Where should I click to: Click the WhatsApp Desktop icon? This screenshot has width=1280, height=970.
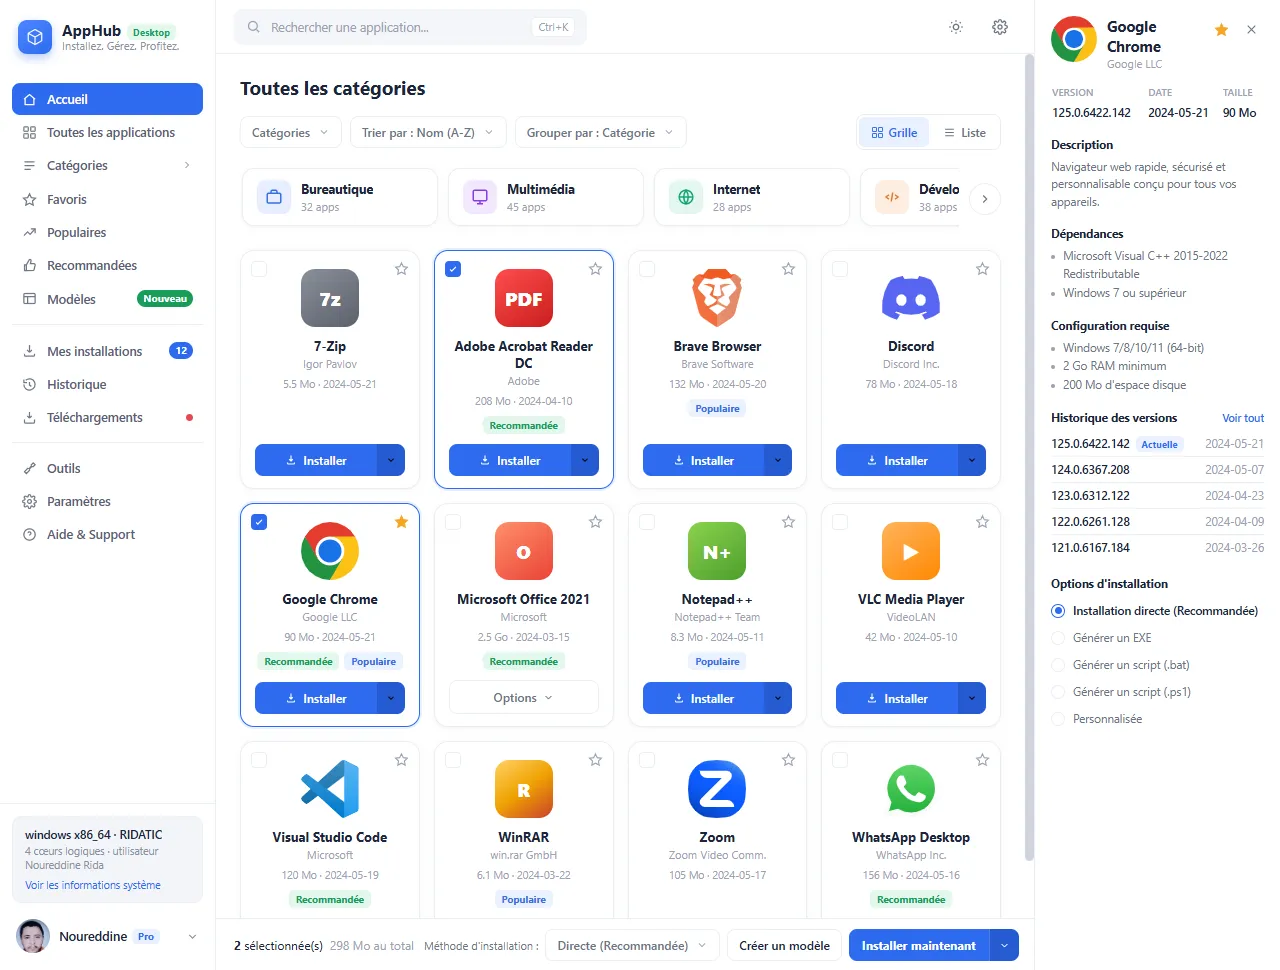(911, 789)
